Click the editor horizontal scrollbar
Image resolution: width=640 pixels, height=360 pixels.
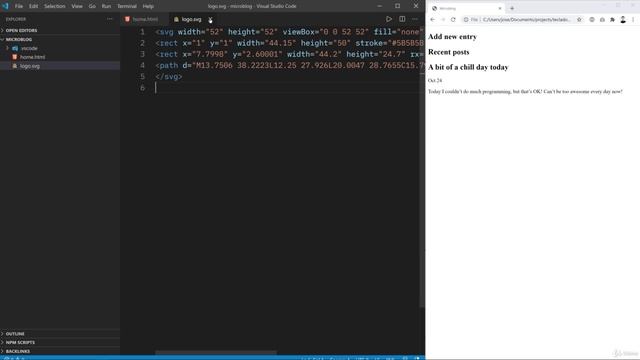point(216,353)
